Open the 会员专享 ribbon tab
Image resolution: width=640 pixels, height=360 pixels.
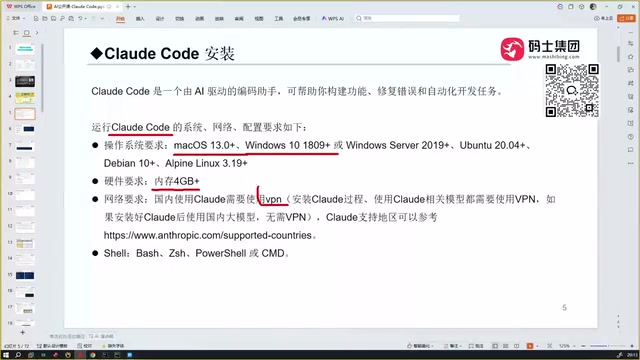pos(302,19)
